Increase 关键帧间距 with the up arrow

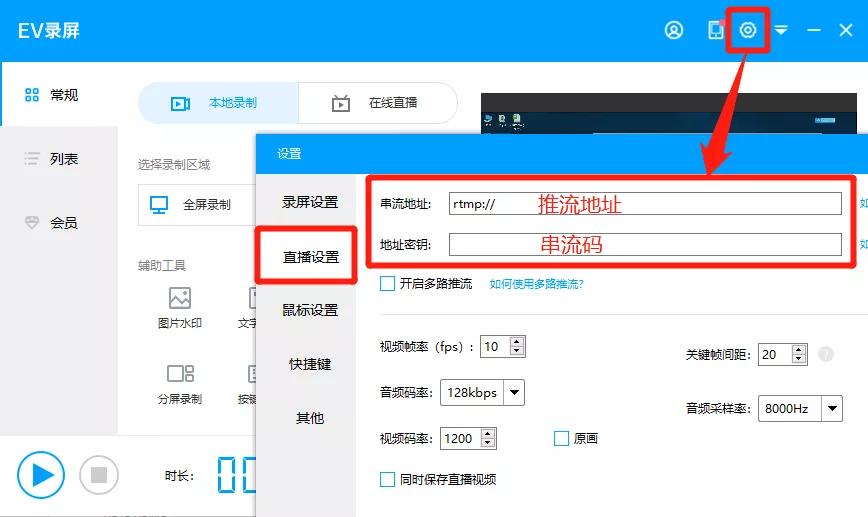pos(798,349)
